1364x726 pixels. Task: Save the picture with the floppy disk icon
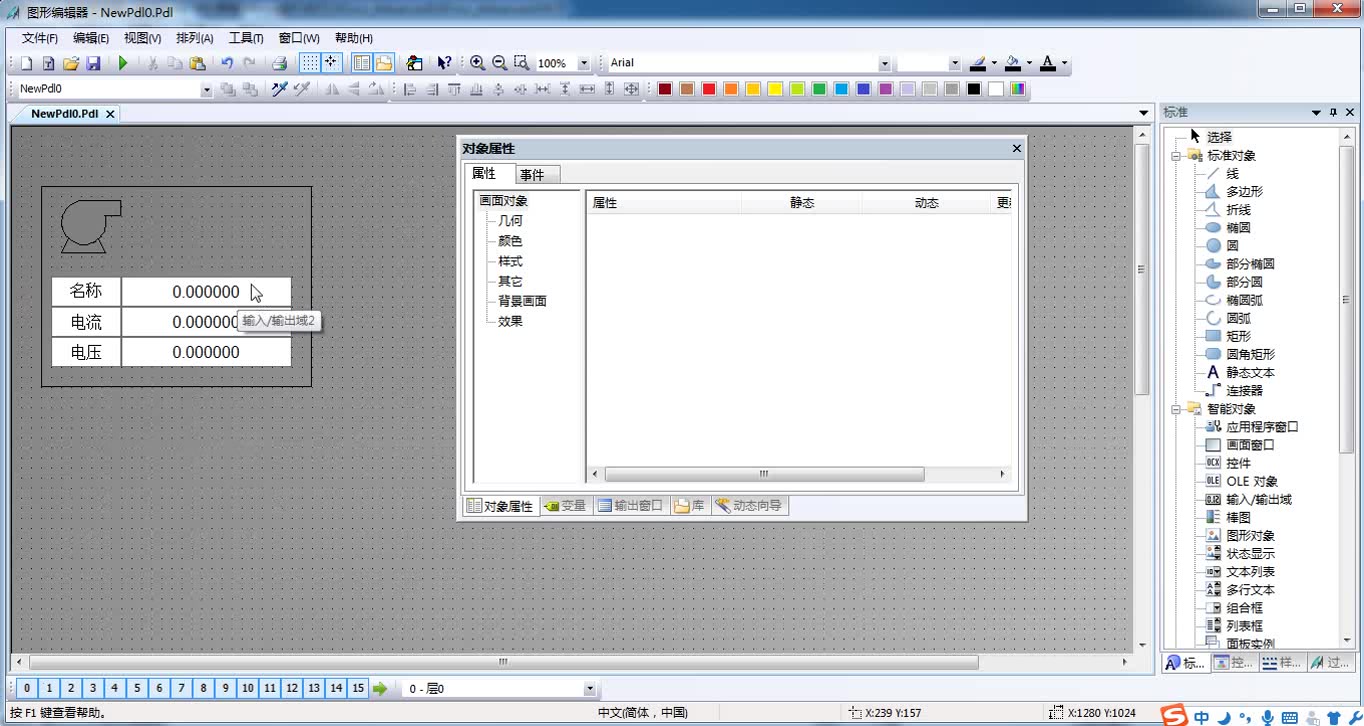click(93, 63)
